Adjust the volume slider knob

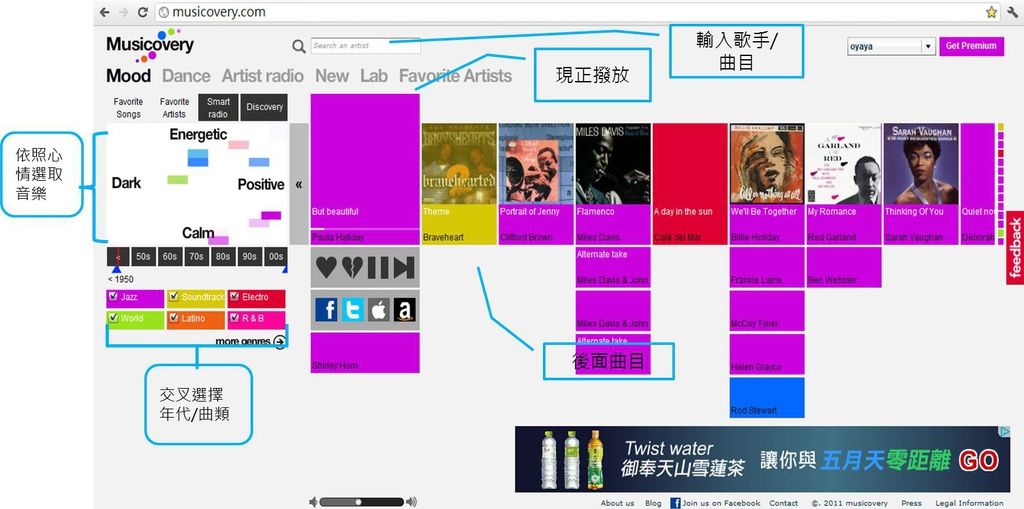[358, 502]
